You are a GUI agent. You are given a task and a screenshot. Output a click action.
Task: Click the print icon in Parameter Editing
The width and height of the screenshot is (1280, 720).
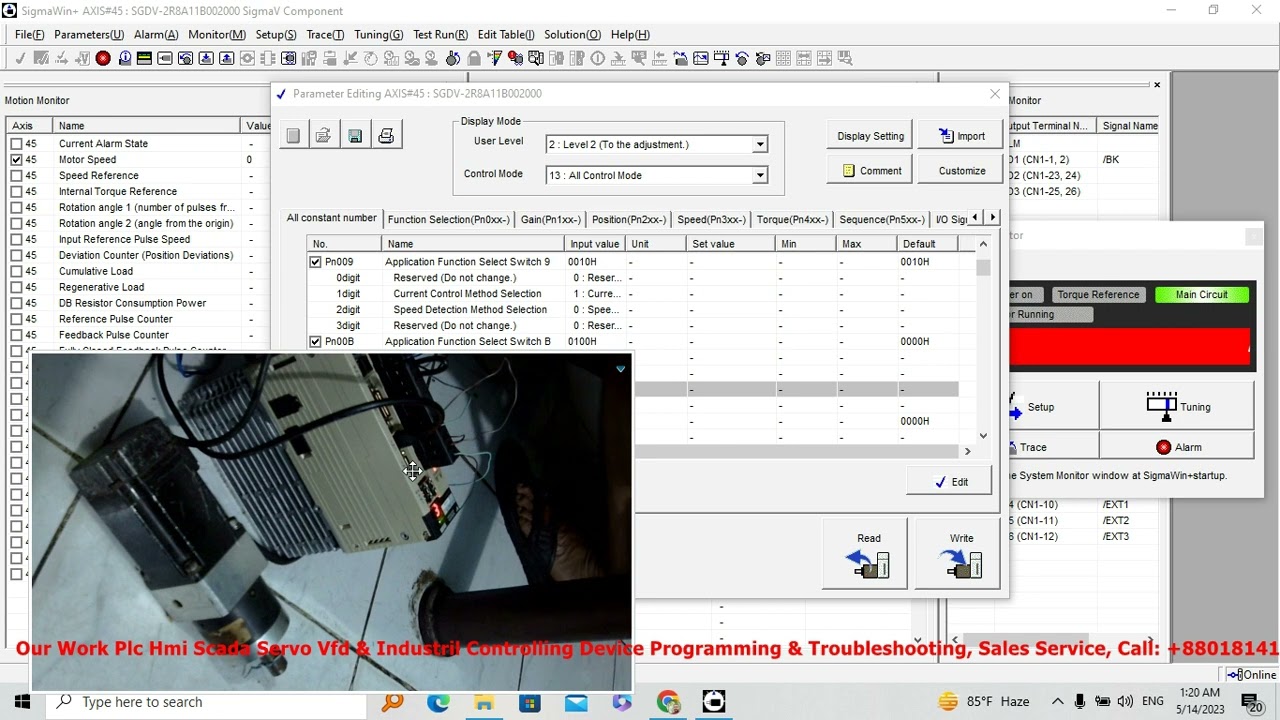pyautogui.click(x=386, y=136)
